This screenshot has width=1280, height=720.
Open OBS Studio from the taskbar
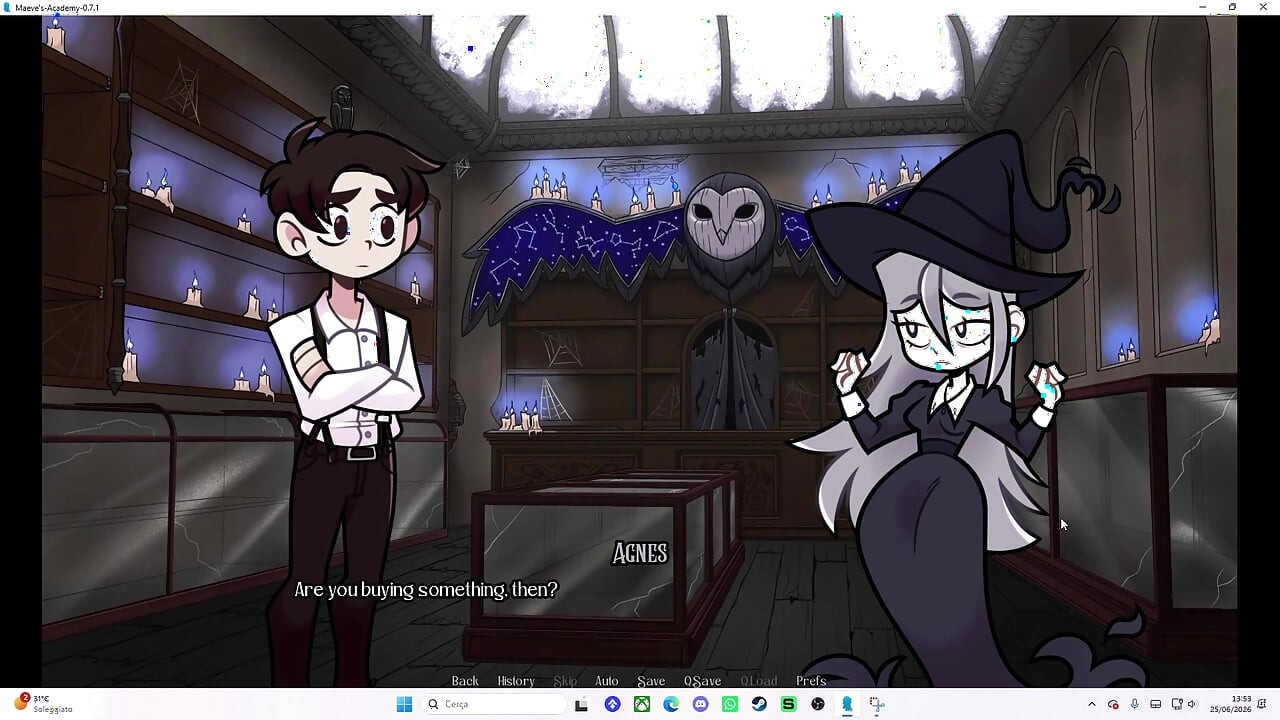click(x=818, y=704)
